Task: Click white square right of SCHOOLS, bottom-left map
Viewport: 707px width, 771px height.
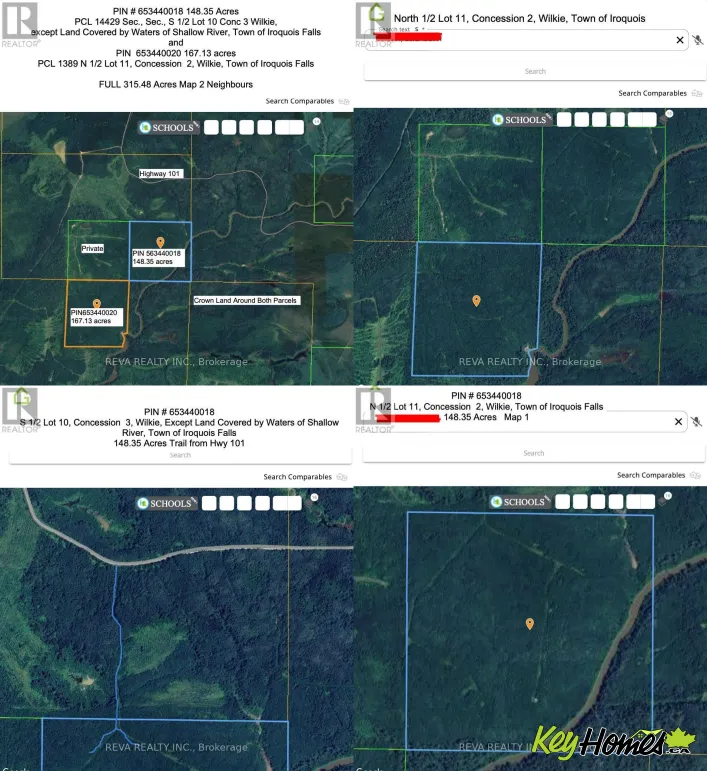Action: click(209, 503)
